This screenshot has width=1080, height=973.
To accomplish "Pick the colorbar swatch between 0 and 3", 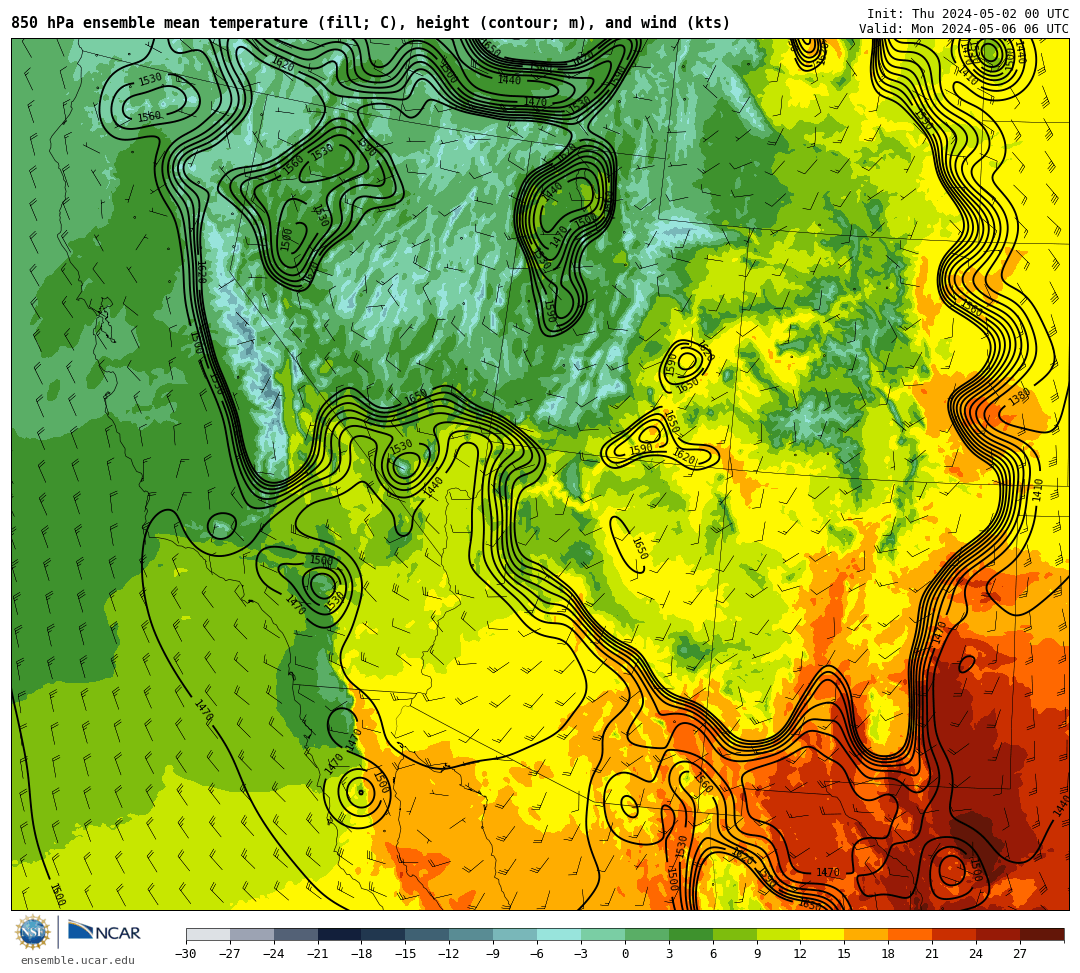I will (647, 934).
